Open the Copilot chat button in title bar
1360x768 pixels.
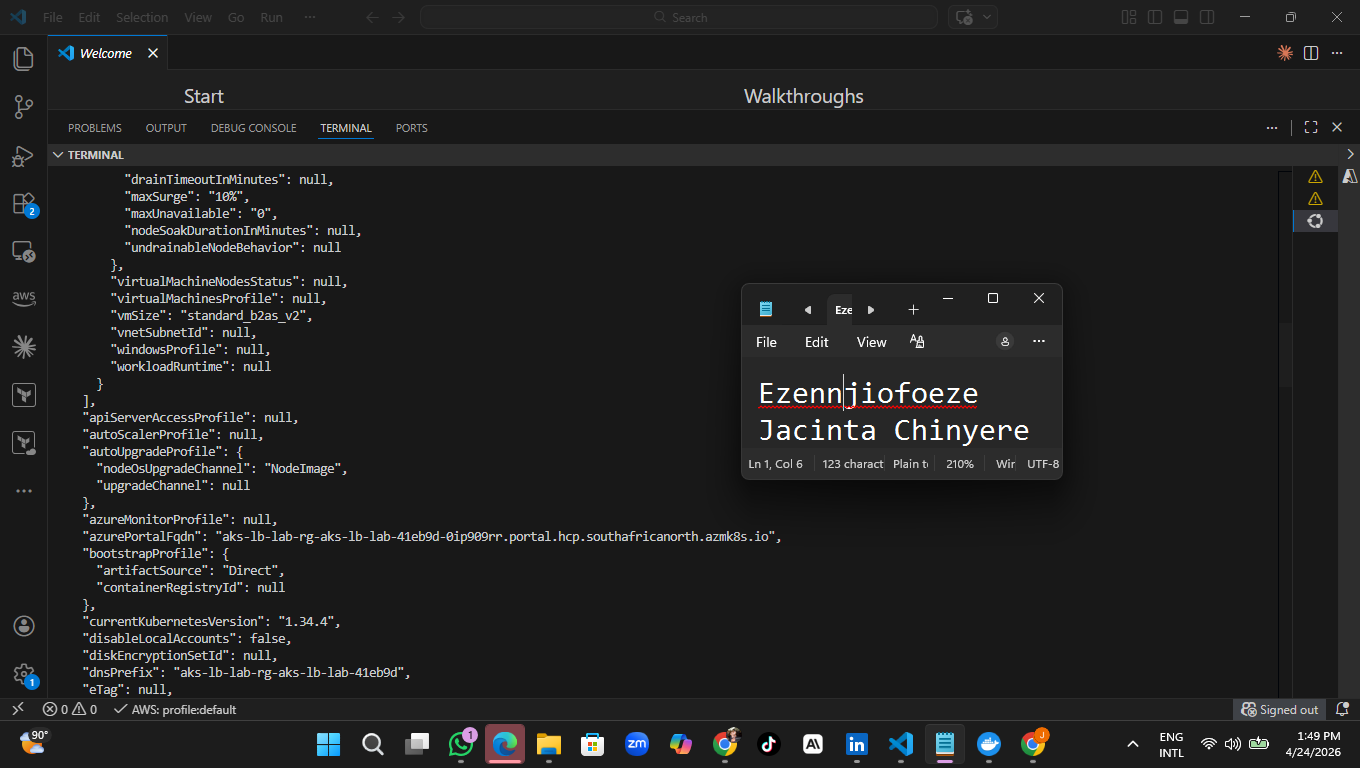(x=965, y=17)
